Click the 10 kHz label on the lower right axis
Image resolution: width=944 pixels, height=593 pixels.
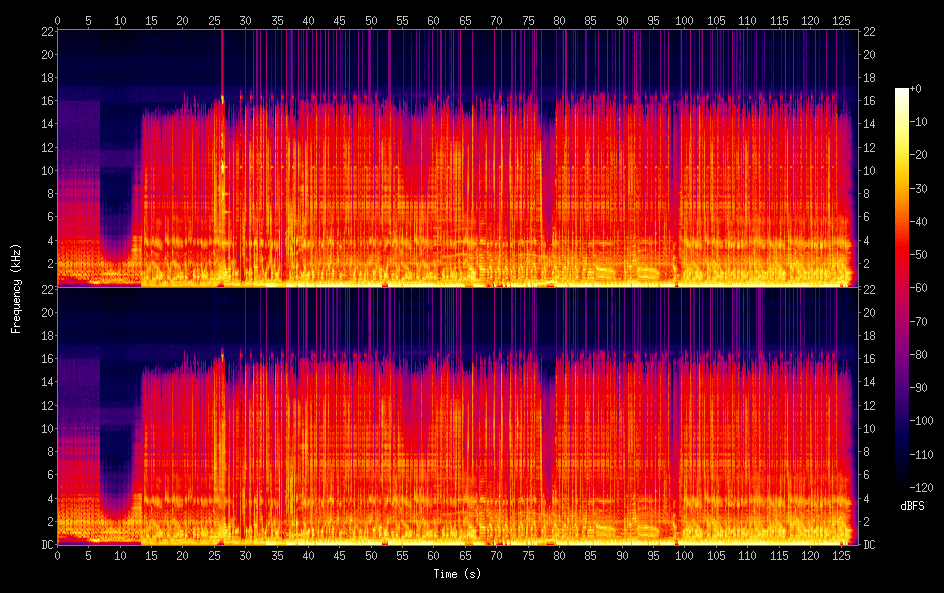coord(869,429)
